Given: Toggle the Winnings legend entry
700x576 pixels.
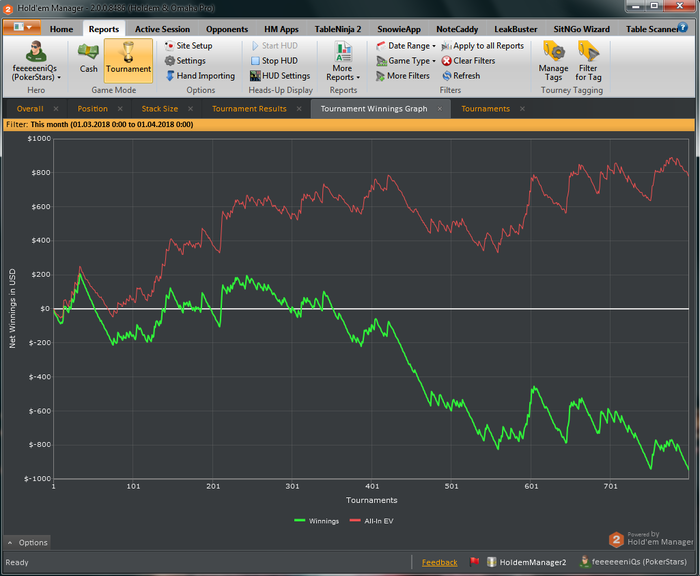Looking at the screenshot, I should tap(317, 521).
